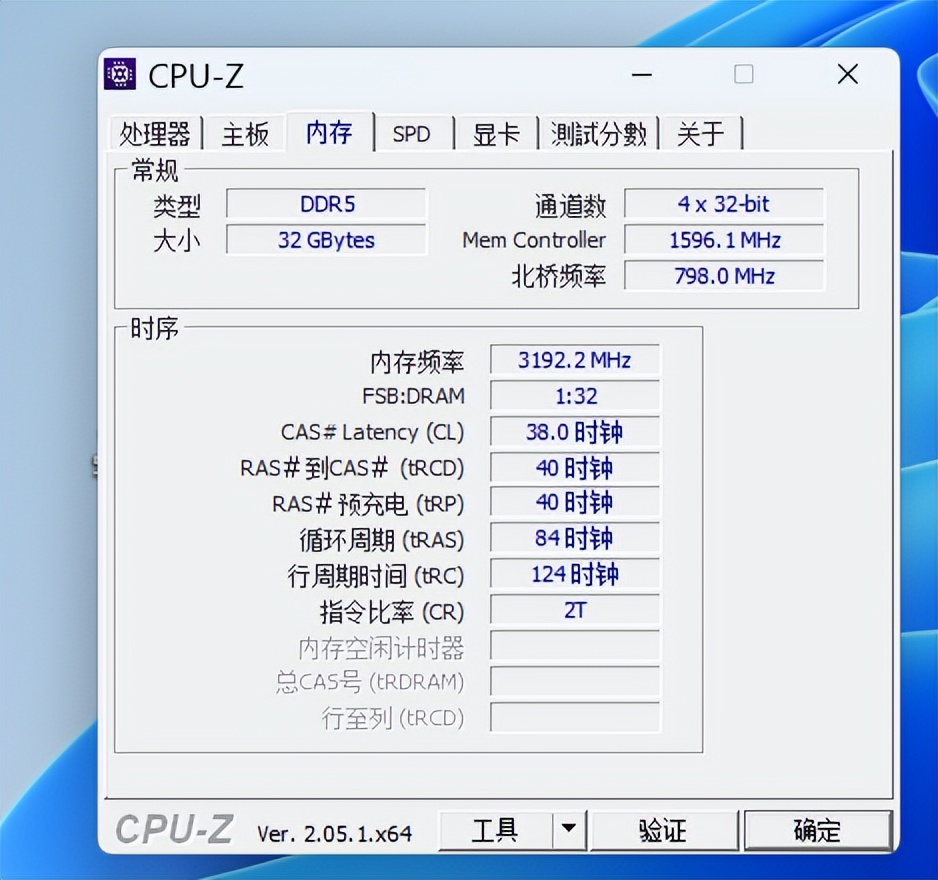Click the maximize box in the title bar
This screenshot has width=938, height=880.
(x=744, y=75)
